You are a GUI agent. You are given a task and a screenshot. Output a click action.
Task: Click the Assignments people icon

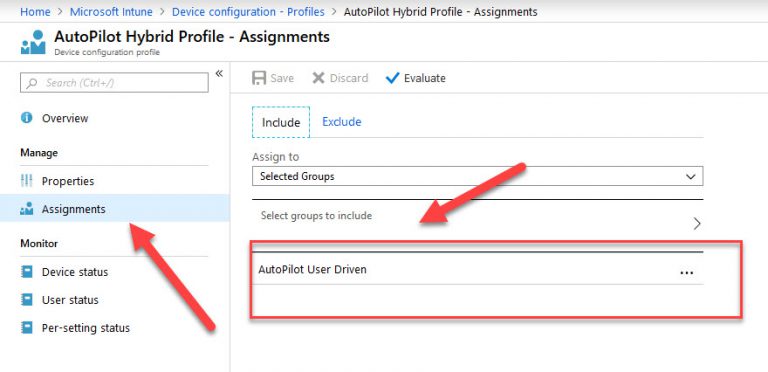(26, 209)
